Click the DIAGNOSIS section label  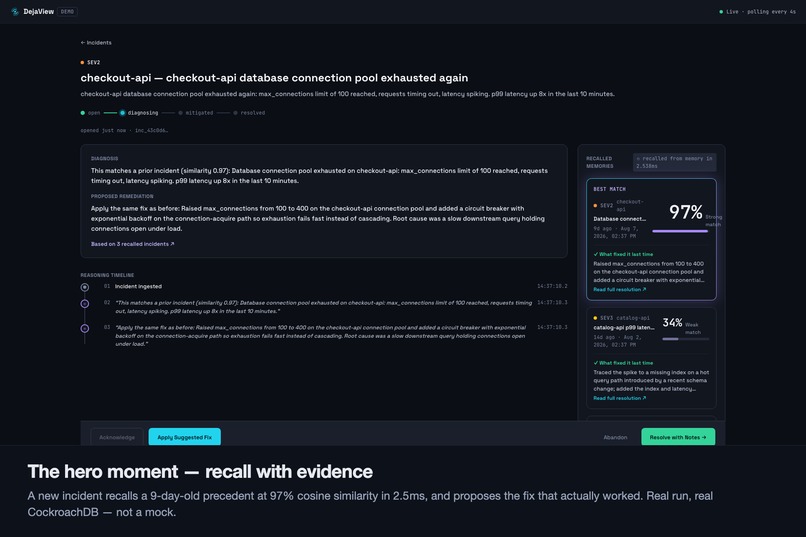(104, 158)
